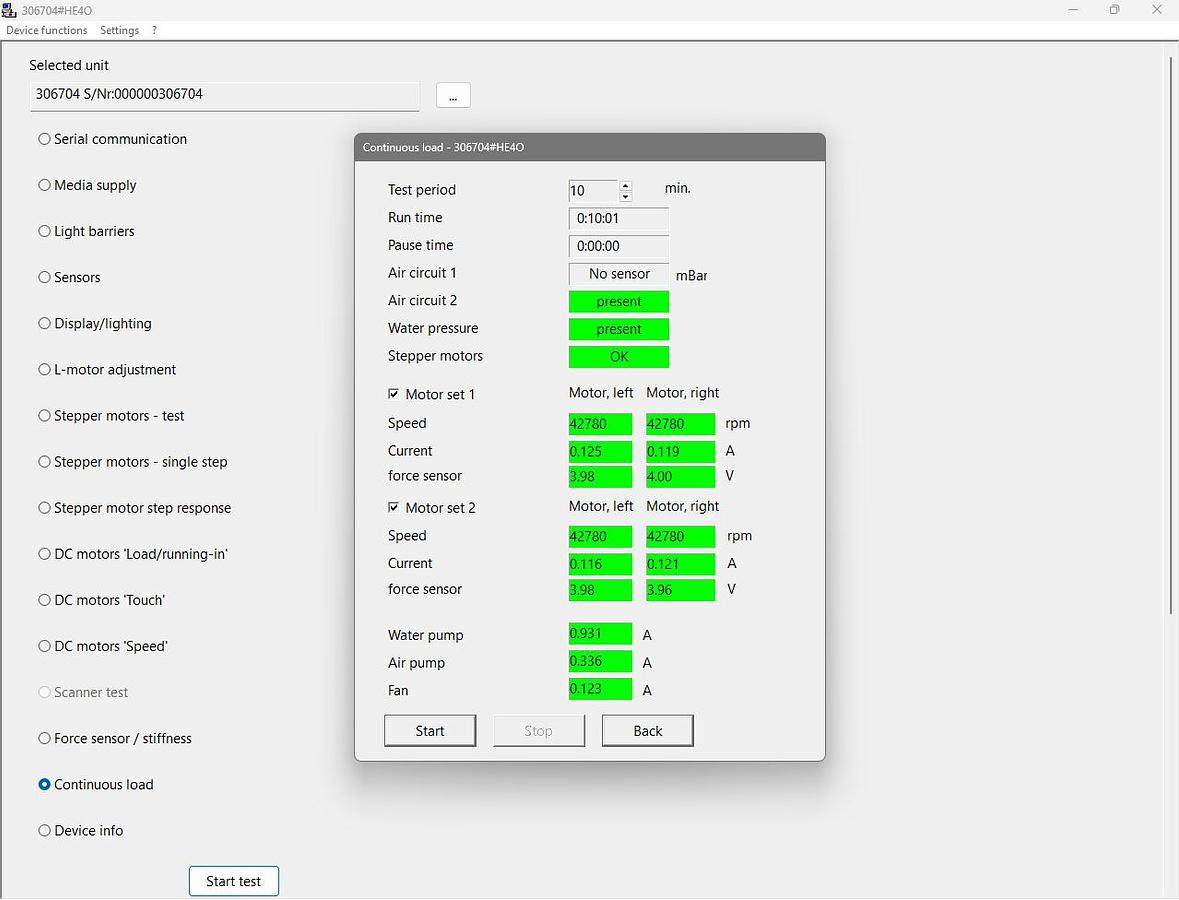Browse units with the ellipsis button
The image size is (1179, 900).
453,95
